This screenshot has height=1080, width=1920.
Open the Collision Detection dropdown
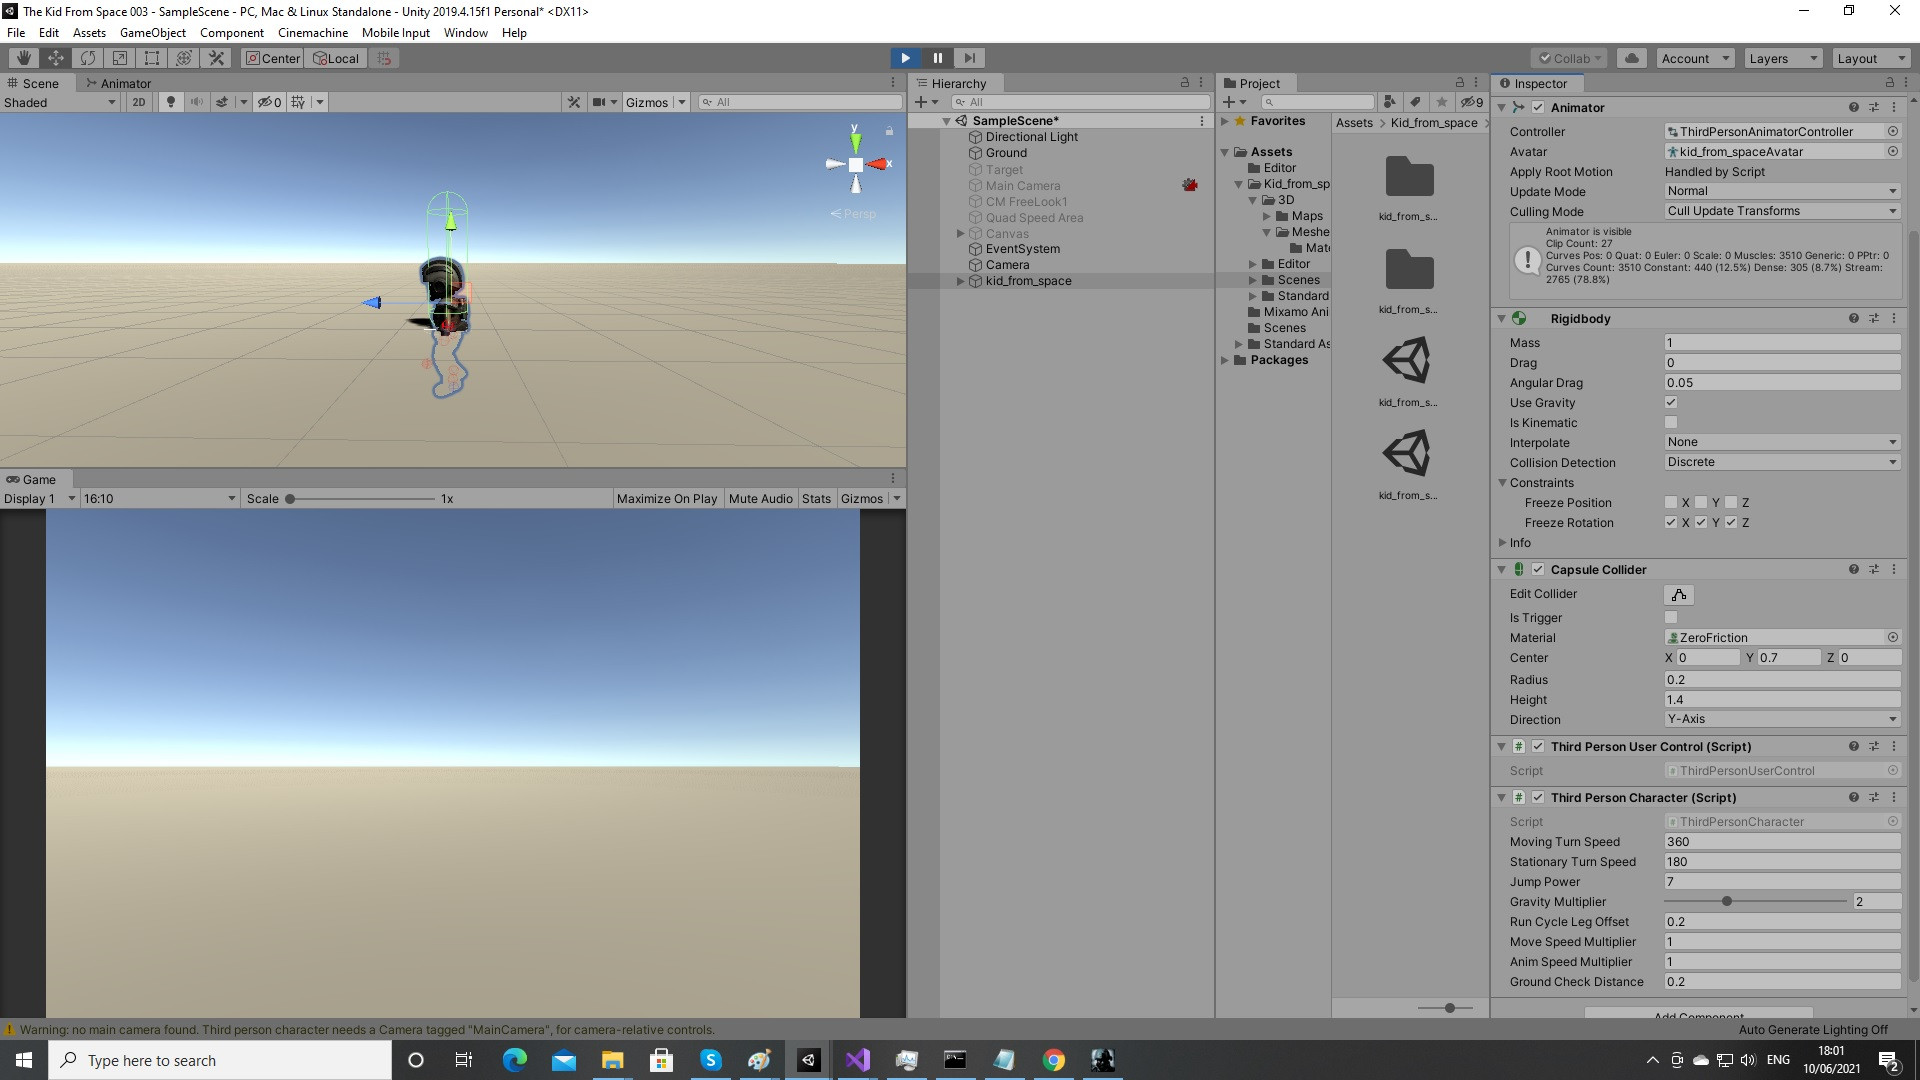[x=1782, y=463]
